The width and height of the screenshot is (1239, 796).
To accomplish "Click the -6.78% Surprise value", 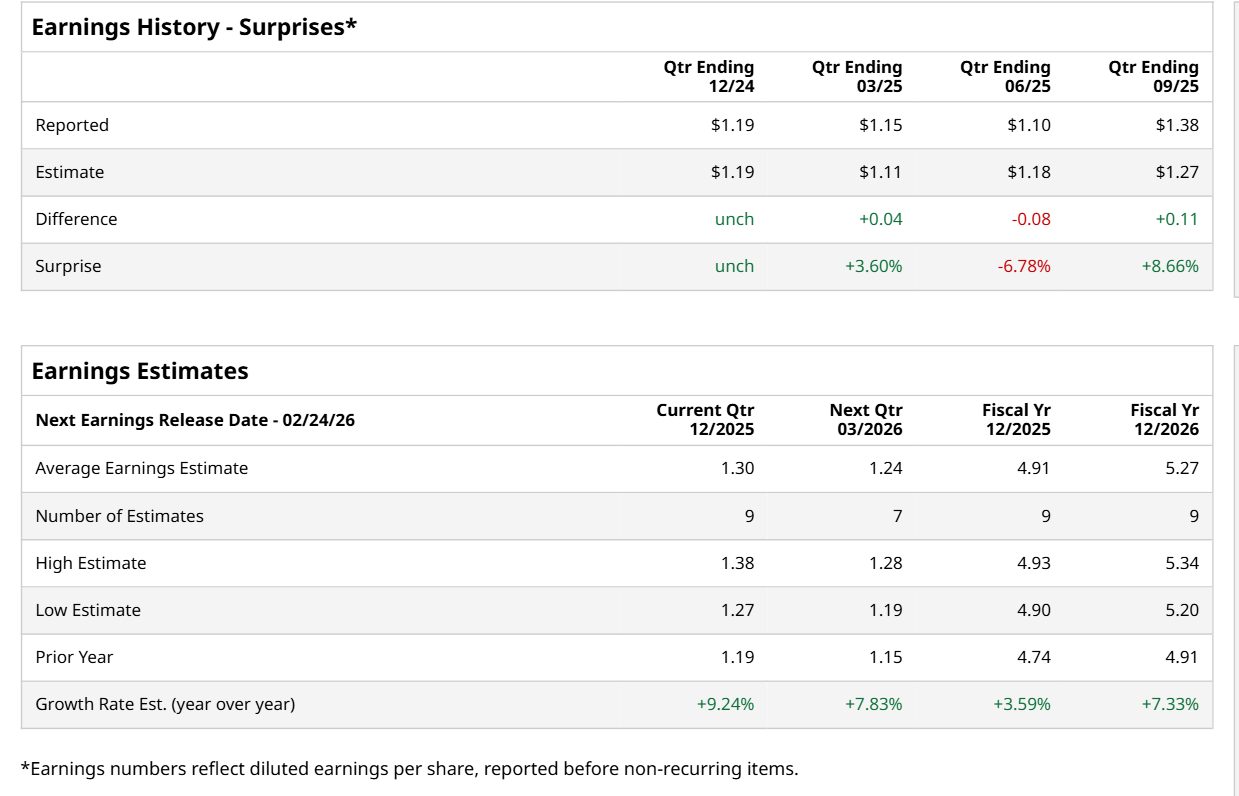I will pos(1024,266).
